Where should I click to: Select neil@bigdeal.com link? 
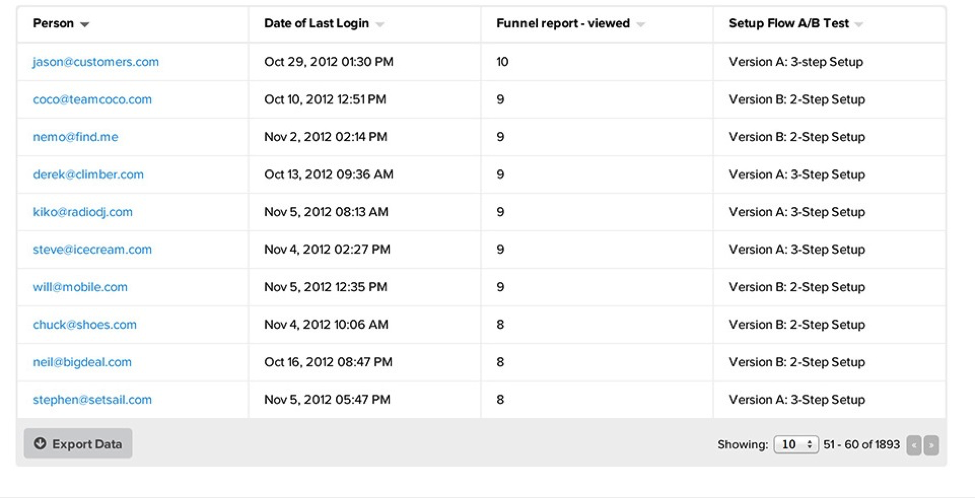[x=82, y=362]
